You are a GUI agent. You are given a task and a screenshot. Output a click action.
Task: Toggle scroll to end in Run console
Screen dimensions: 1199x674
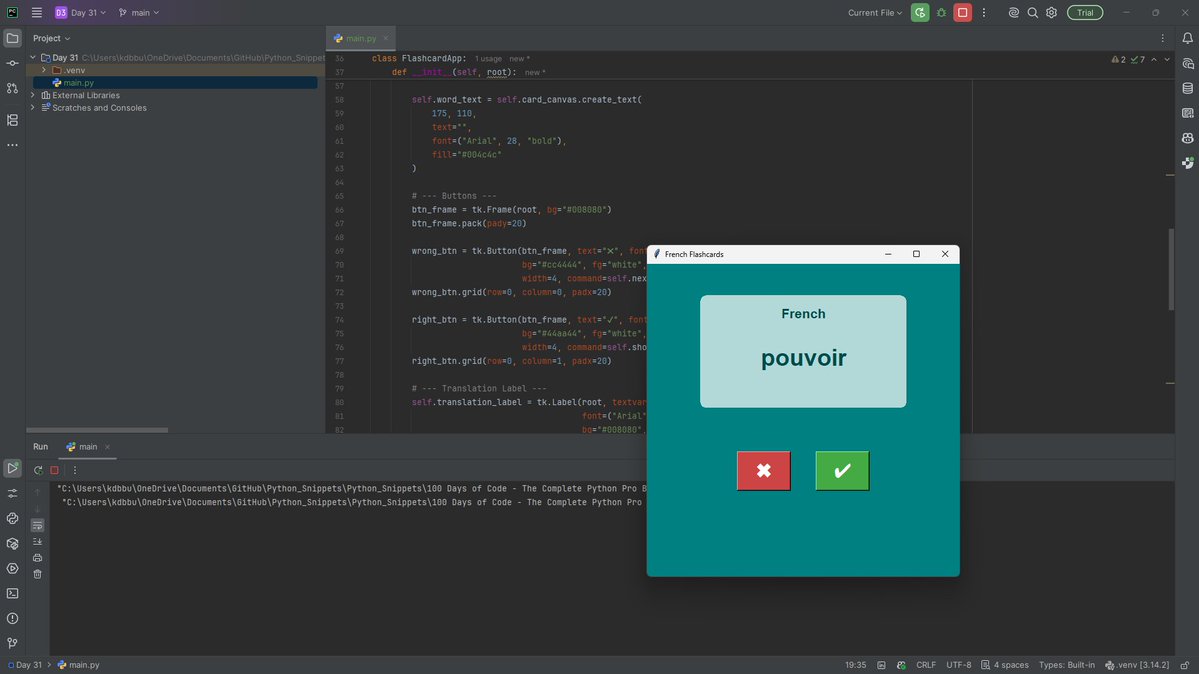[37, 542]
